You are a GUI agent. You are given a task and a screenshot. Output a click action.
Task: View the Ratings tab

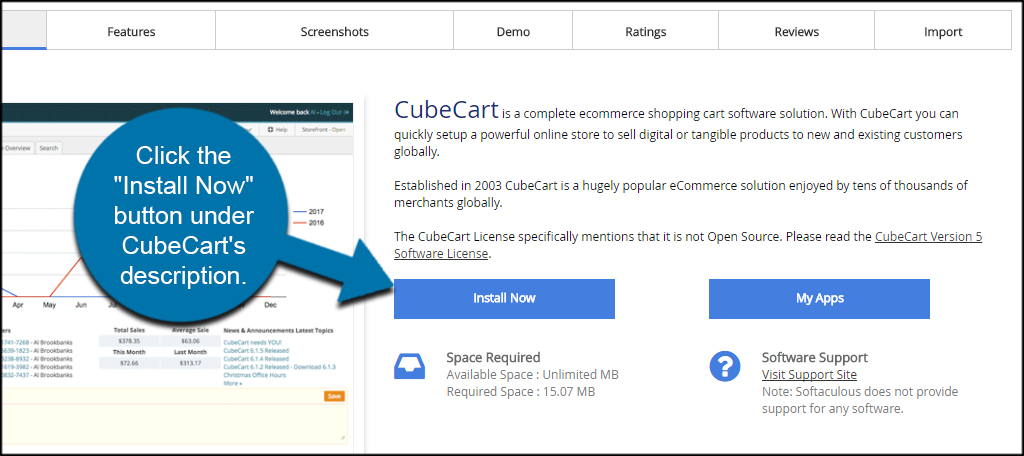[x=646, y=31]
